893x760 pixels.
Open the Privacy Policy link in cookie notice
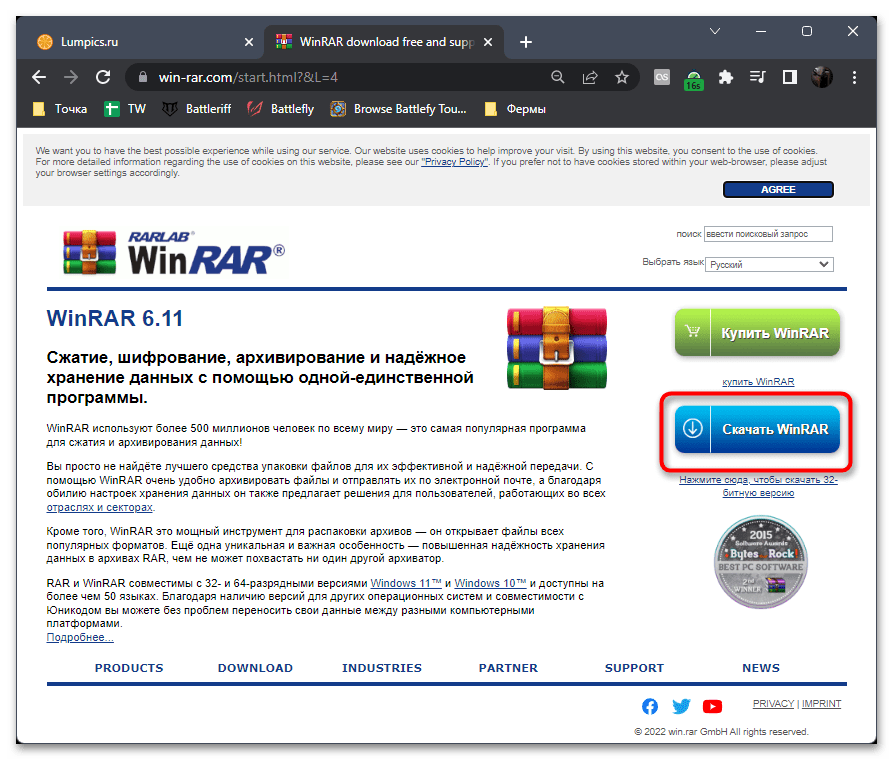(x=454, y=162)
